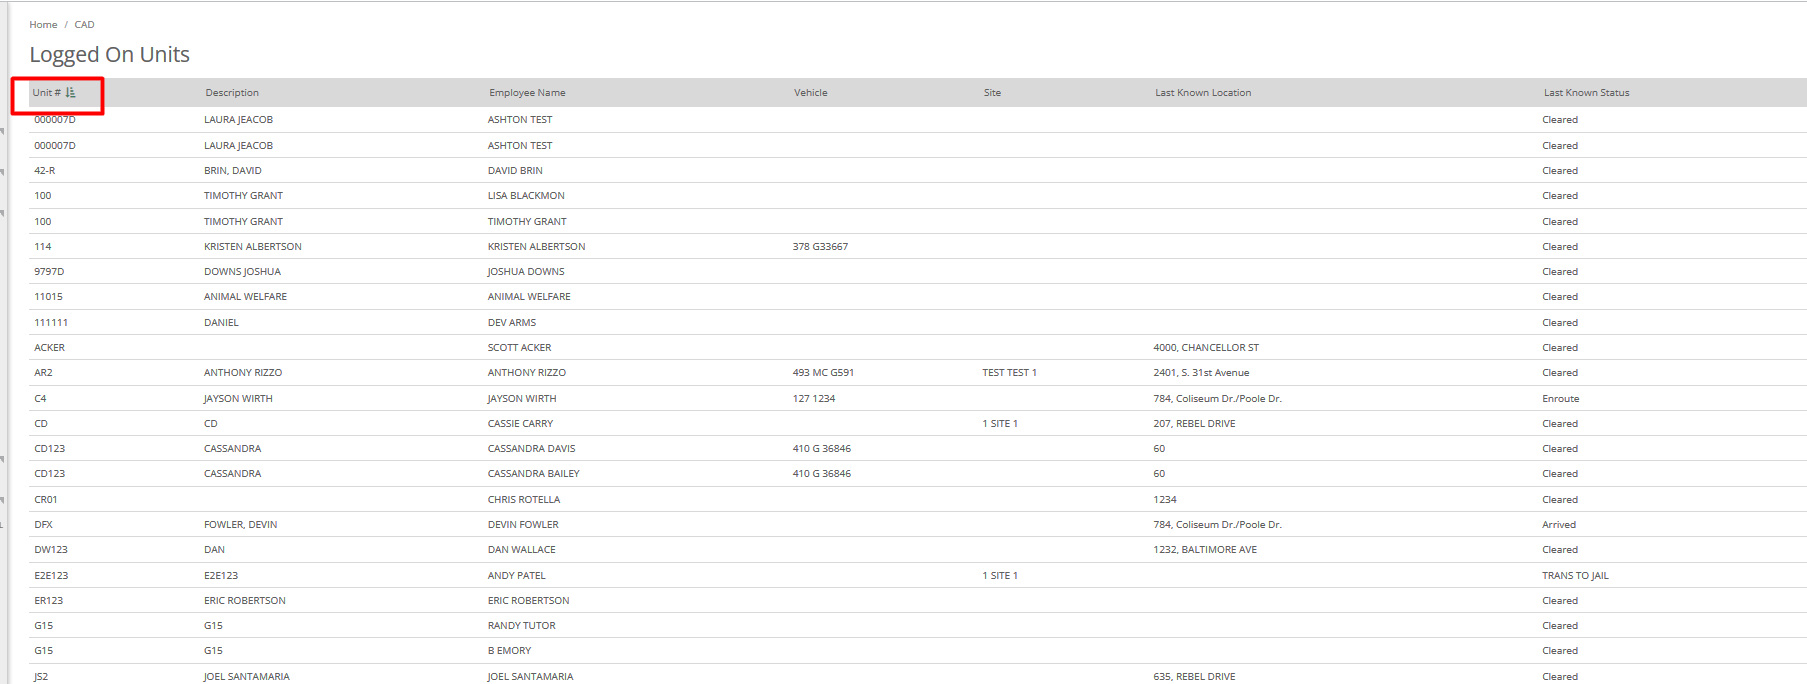The width and height of the screenshot is (1807, 684).
Task: Select unit ER123
Action: [48, 600]
